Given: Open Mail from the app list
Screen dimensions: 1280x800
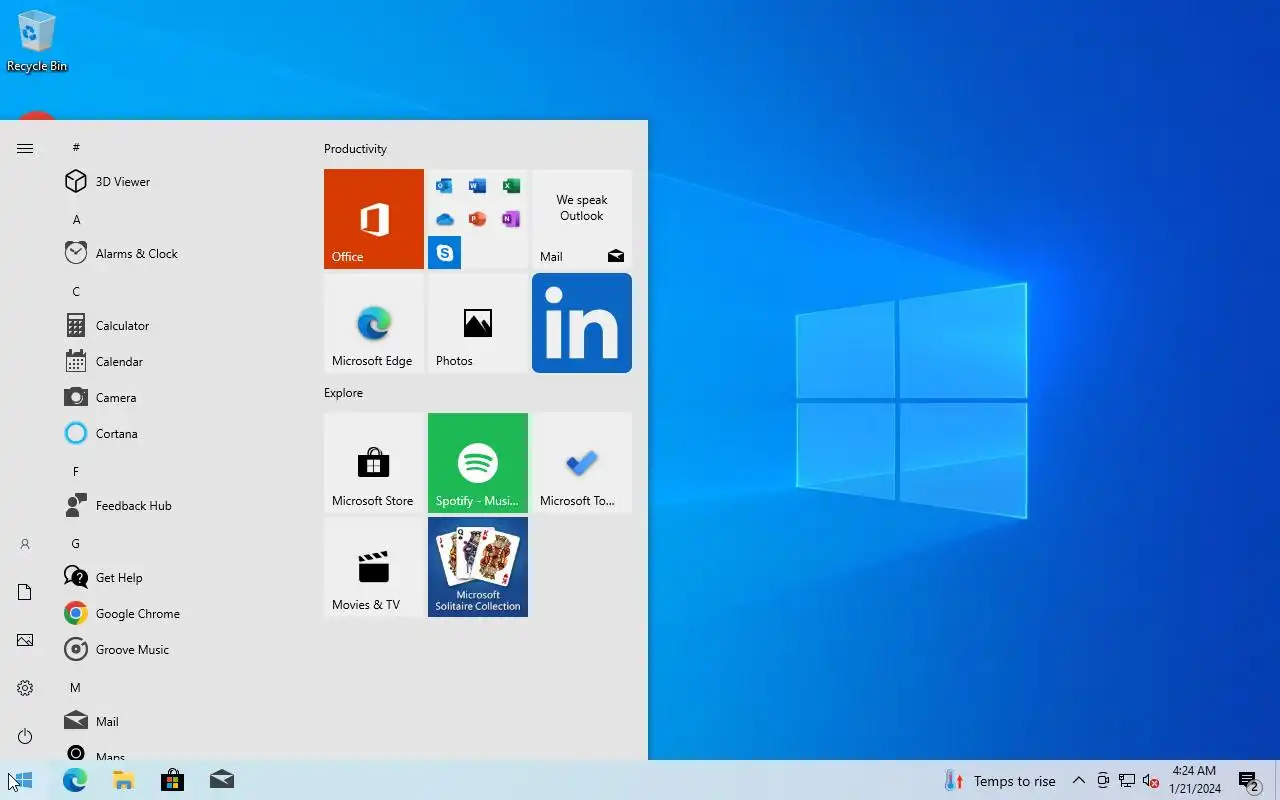Looking at the screenshot, I should point(180,722).
